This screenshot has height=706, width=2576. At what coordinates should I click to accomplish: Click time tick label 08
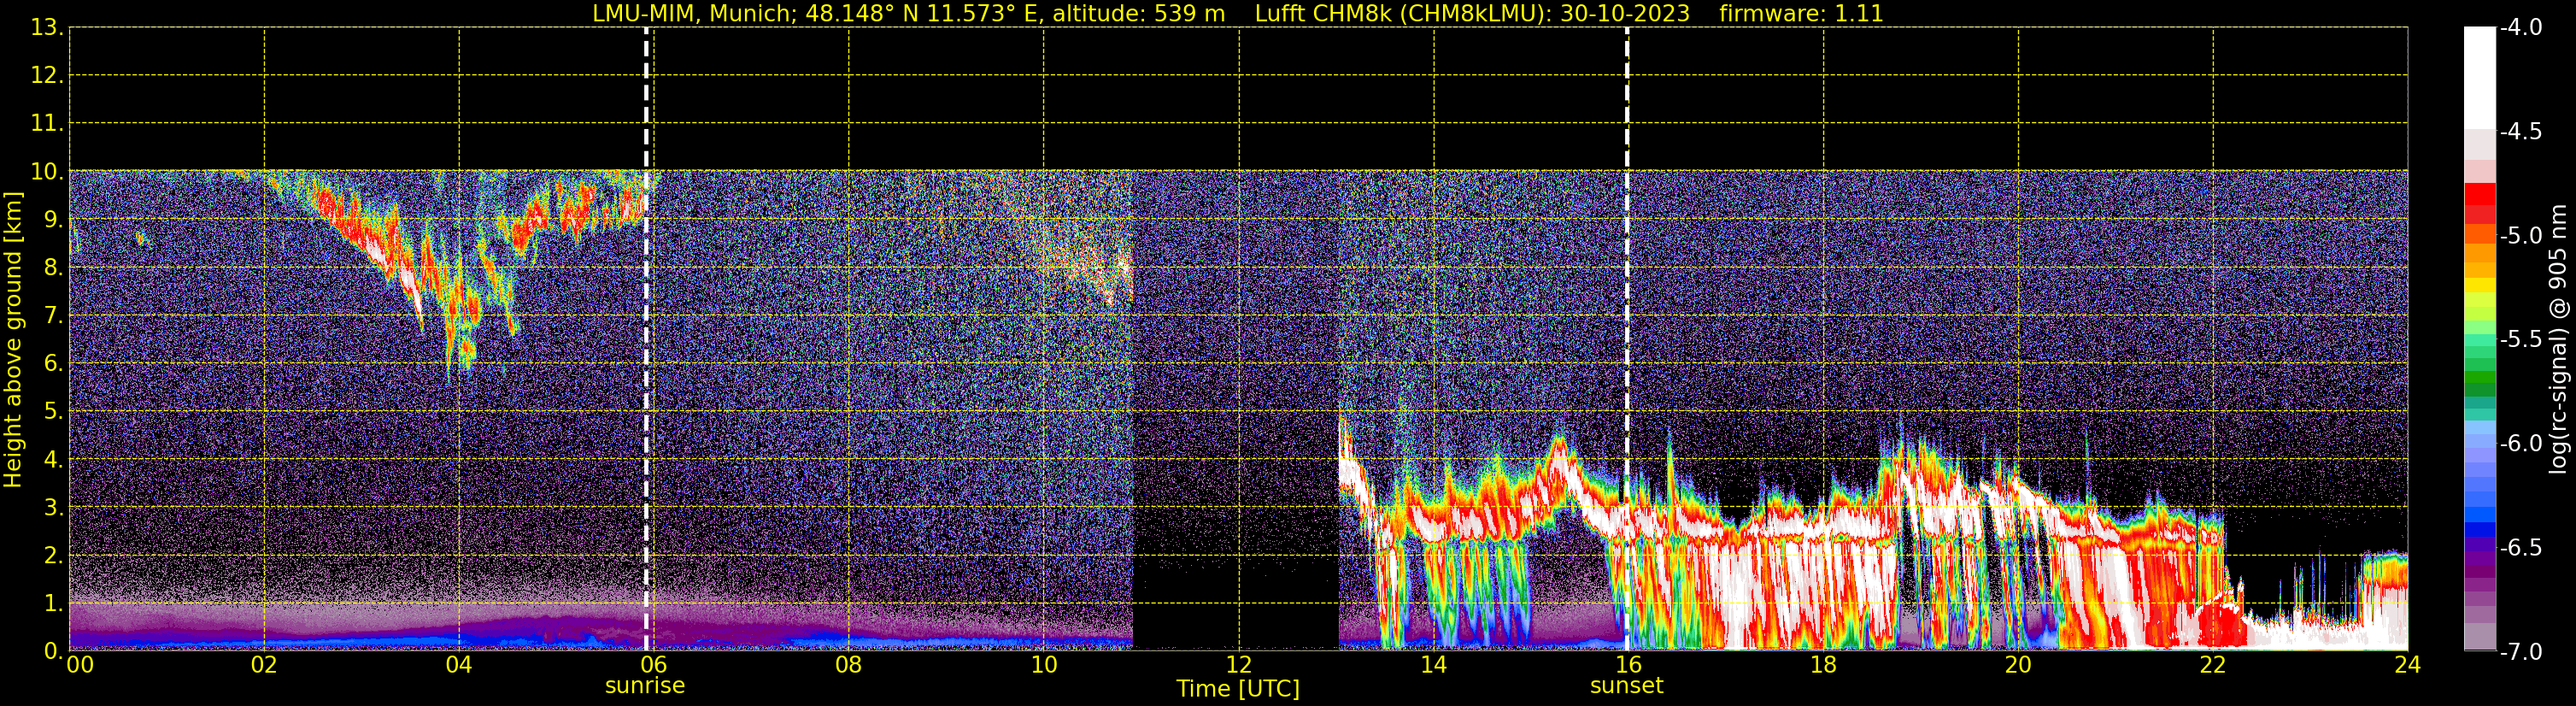pos(848,665)
